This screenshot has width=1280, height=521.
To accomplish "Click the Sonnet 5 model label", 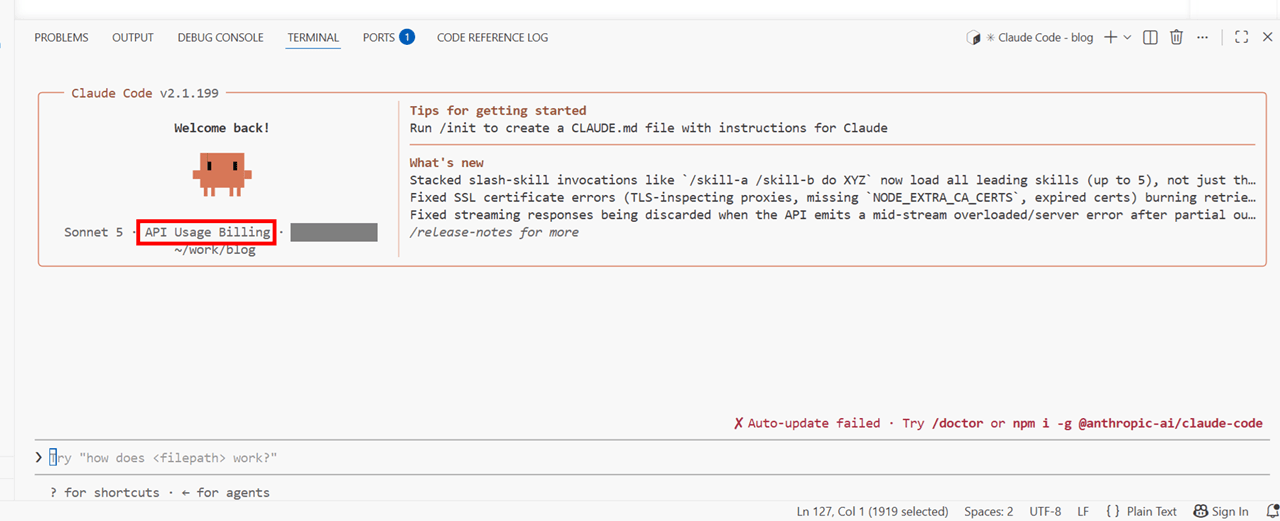I will pos(94,232).
